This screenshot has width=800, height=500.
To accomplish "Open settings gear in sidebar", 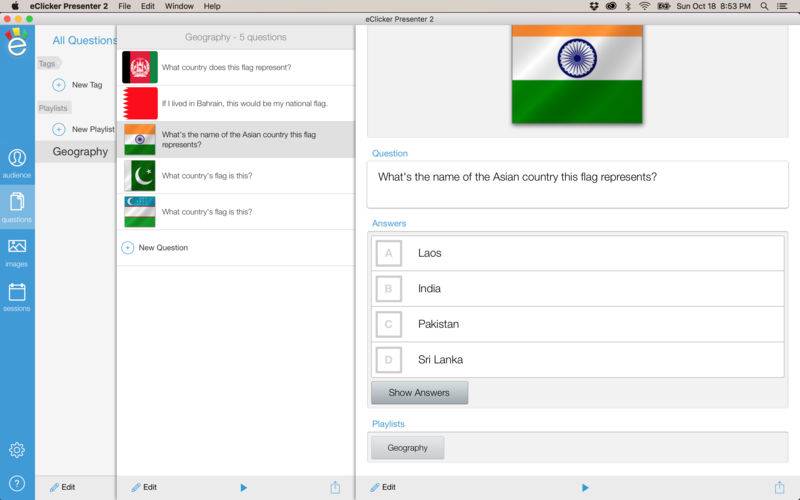I will pos(17,449).
